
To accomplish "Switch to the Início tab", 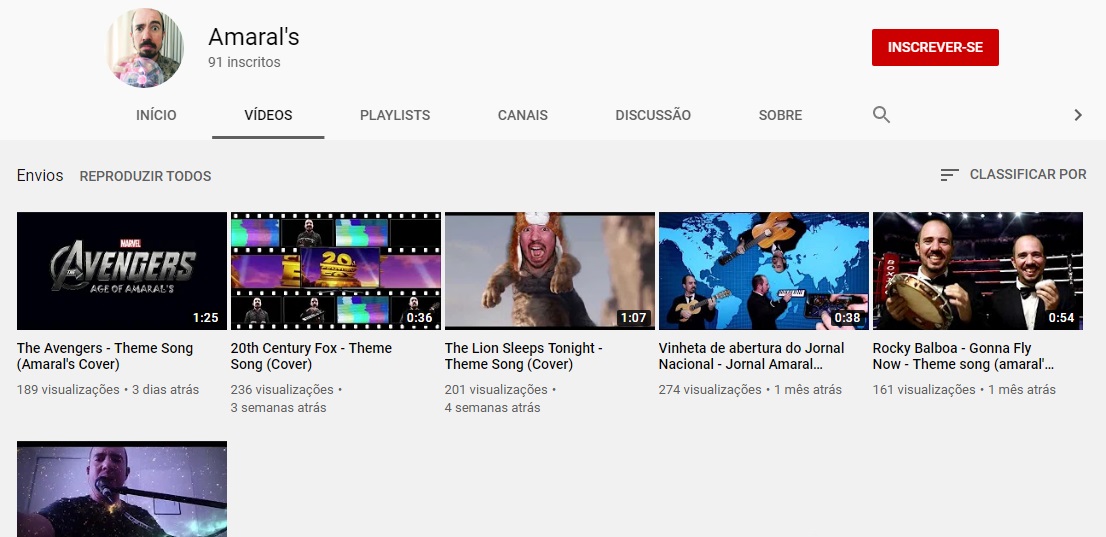I will (156, 115).
